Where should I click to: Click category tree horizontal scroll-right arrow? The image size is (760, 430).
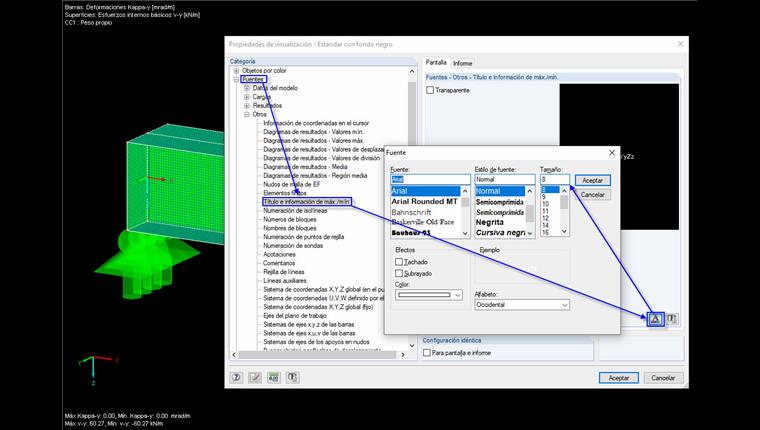point(402,355)
